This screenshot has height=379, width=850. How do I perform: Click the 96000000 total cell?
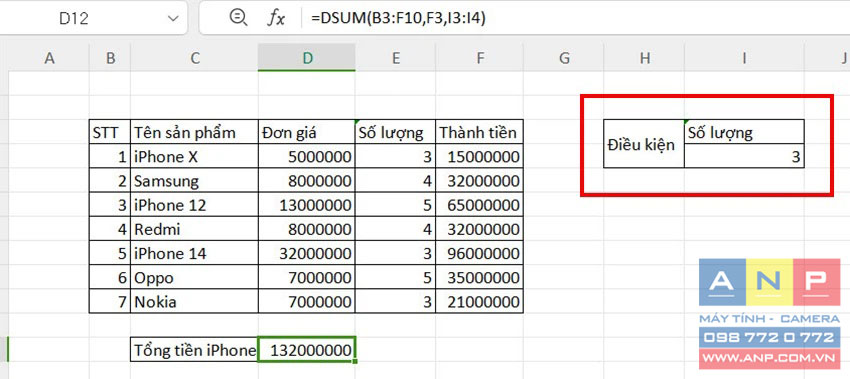pos(479,253)
